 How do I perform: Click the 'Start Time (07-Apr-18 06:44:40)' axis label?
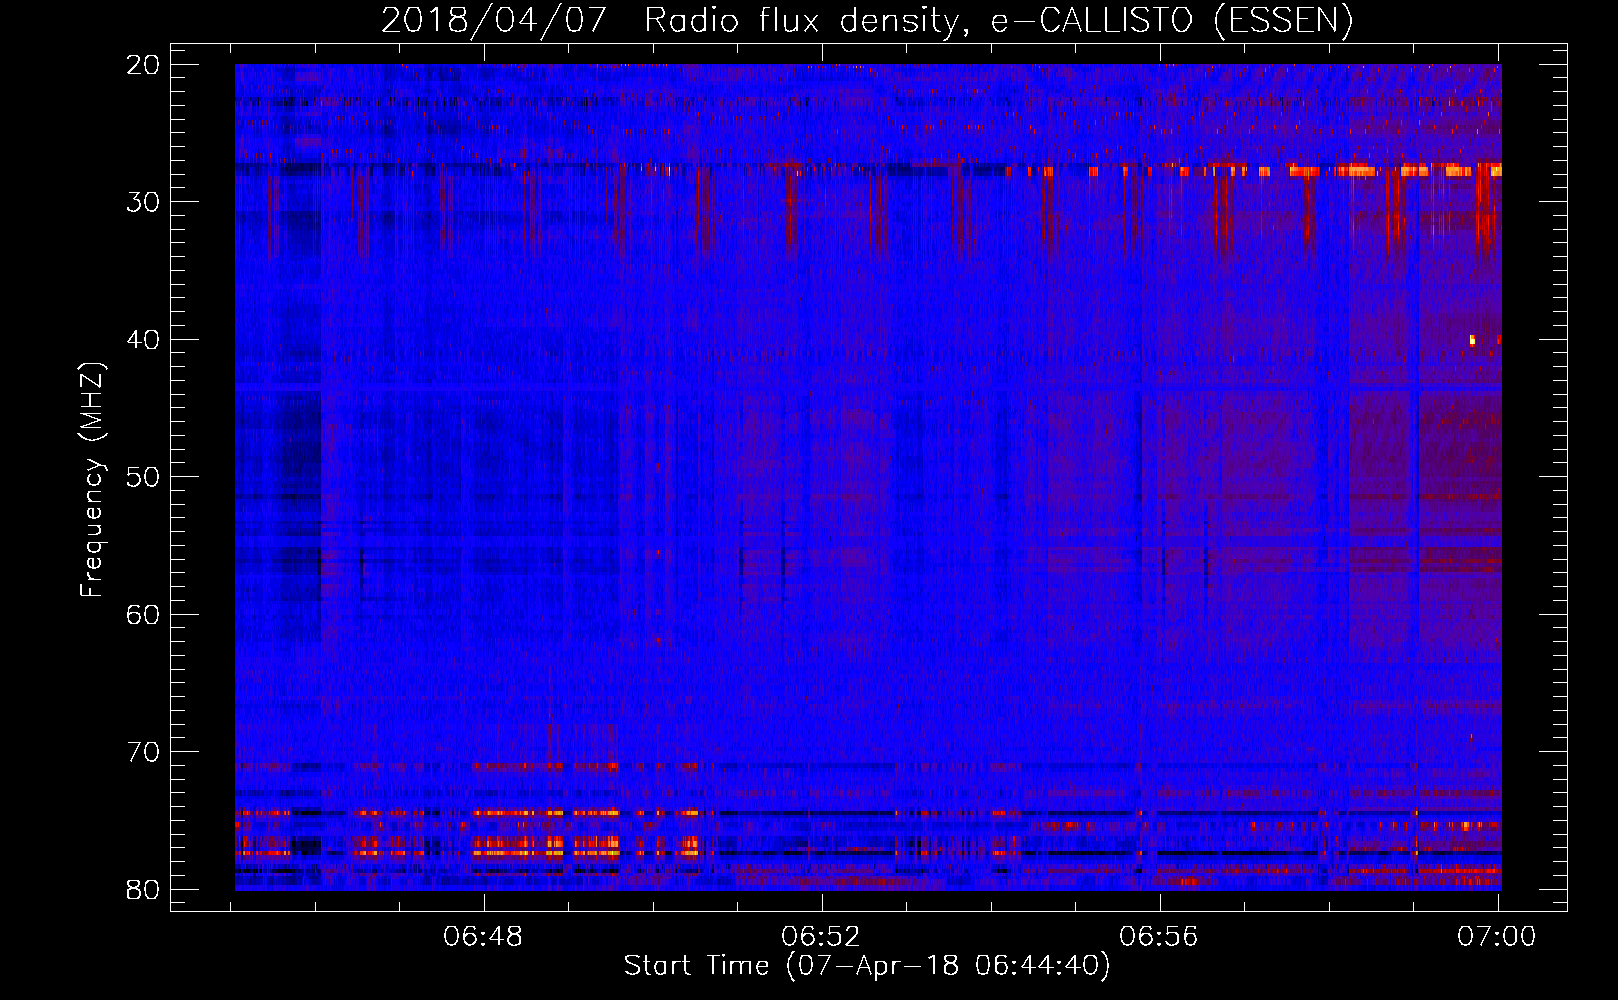pos(867,966)
